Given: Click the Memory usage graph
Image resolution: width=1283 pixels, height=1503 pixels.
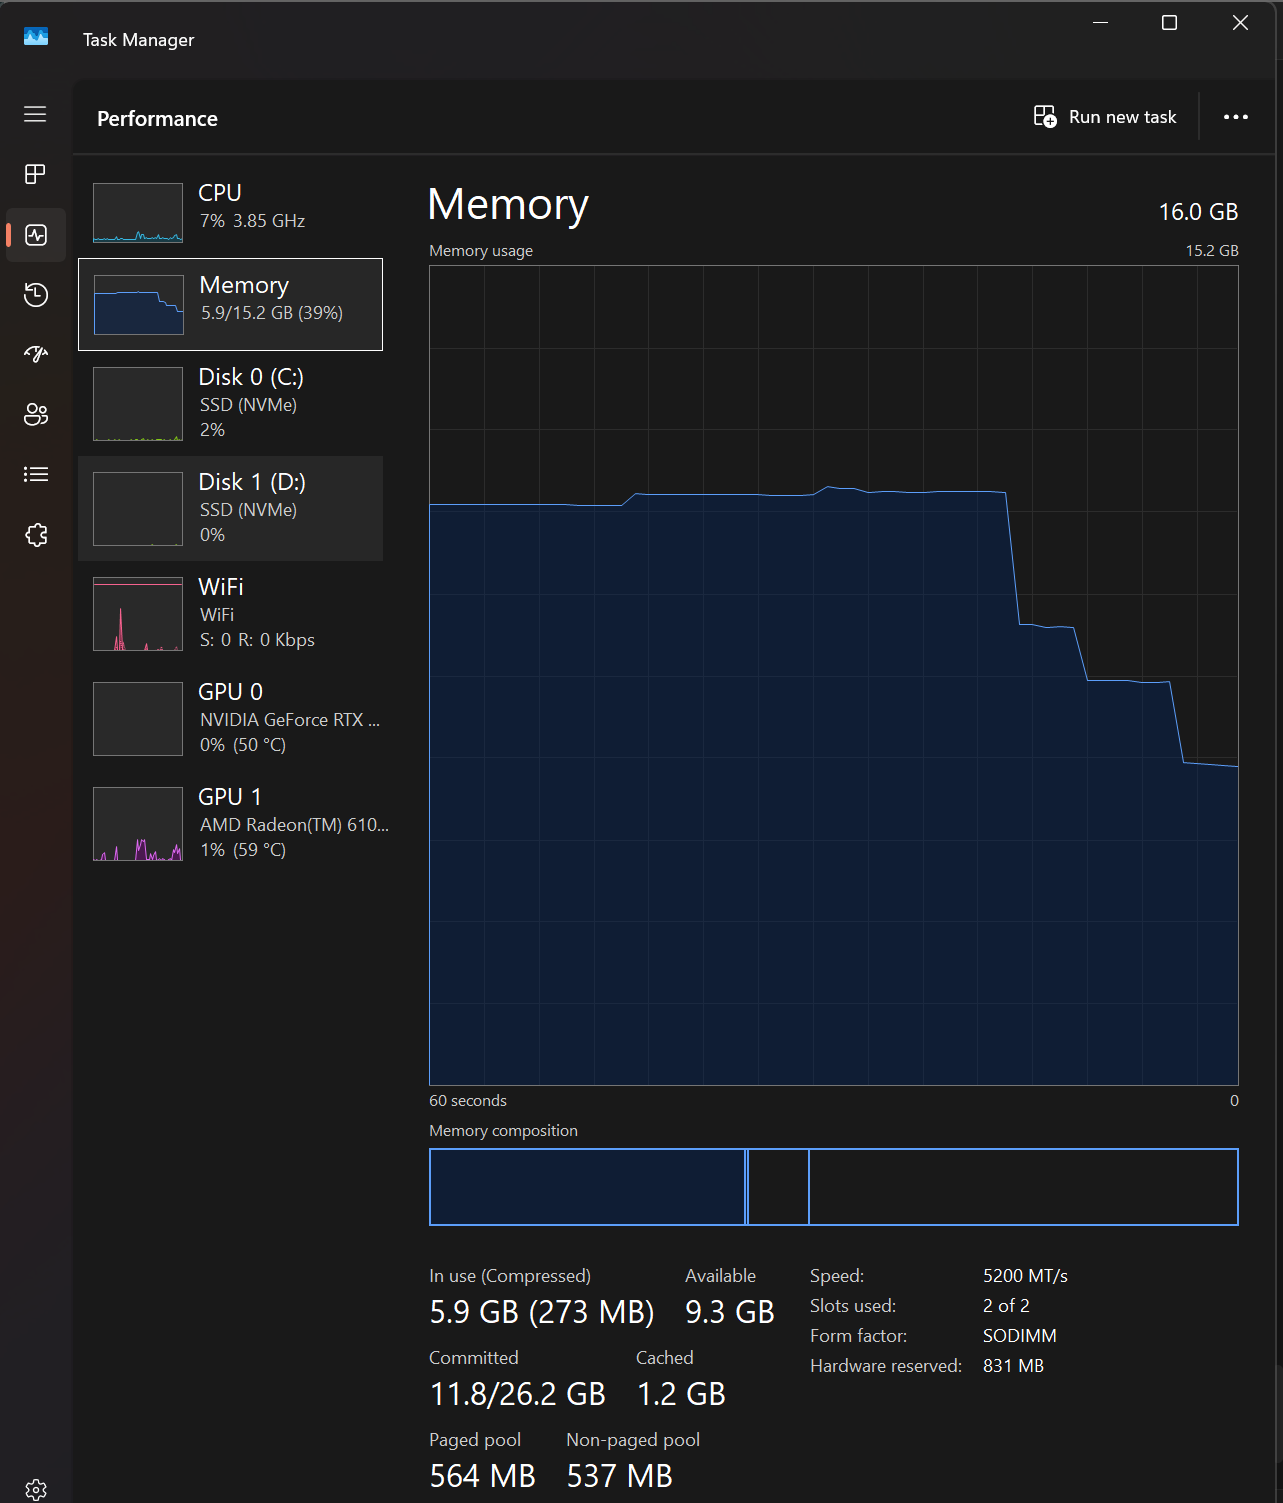Looking at the screenshot, I should point(833,675).
